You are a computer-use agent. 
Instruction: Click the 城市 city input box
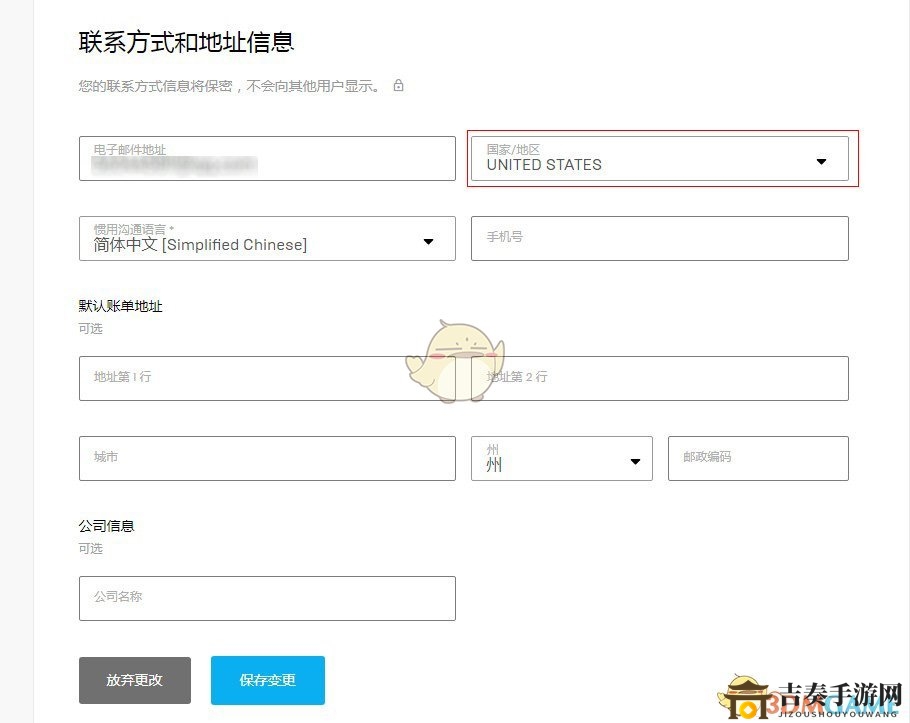[267, 458]
